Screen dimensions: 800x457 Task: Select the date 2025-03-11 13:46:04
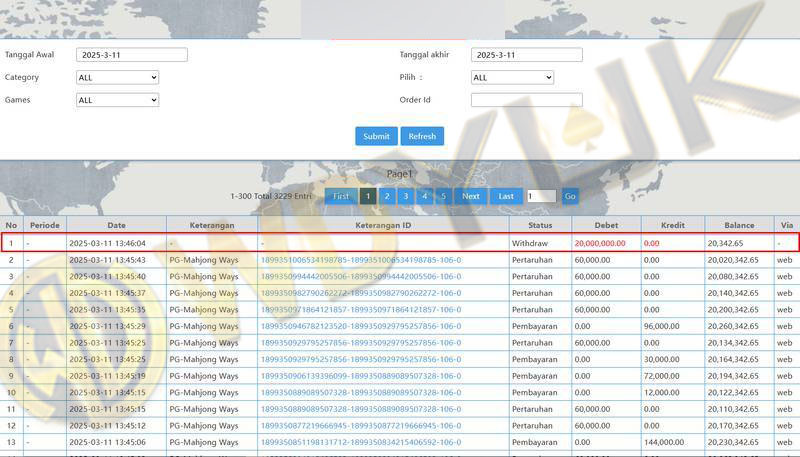click(x=107, y=243)
